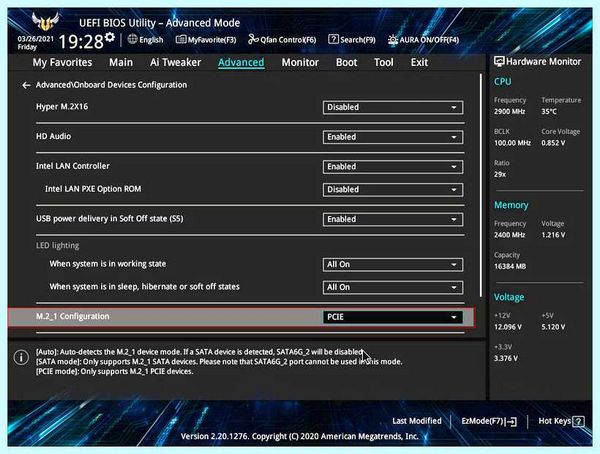
Task: Open Intel LAN PXE Option ROM dropdown
Action: pos(393,189)
